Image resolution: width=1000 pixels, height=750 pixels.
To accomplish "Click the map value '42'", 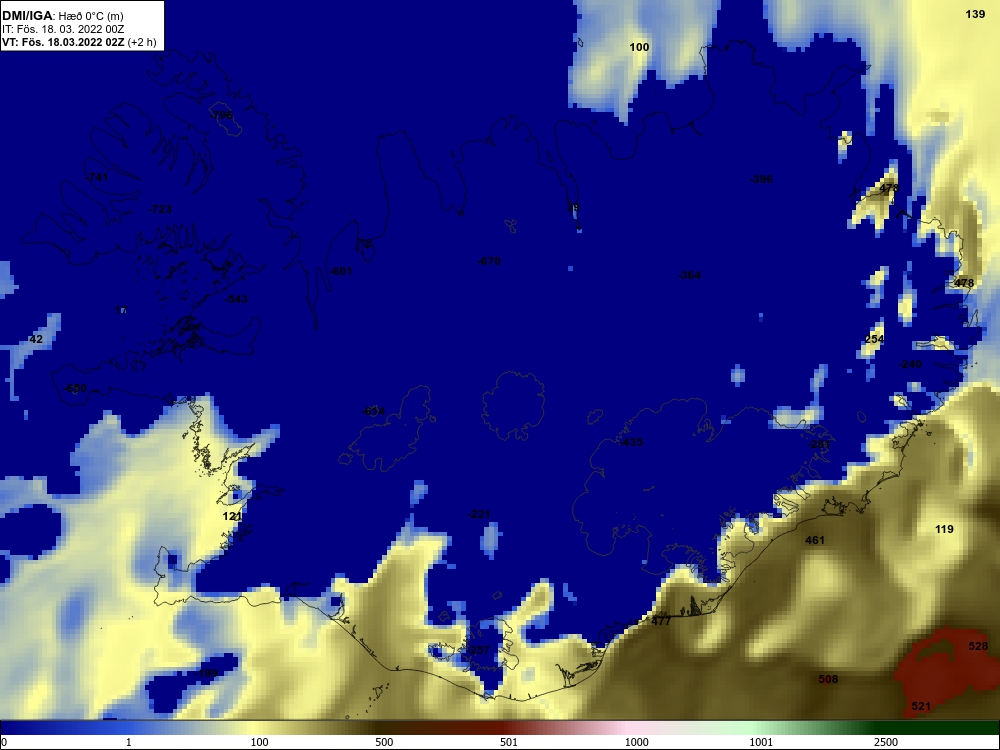I will (36, 339).
